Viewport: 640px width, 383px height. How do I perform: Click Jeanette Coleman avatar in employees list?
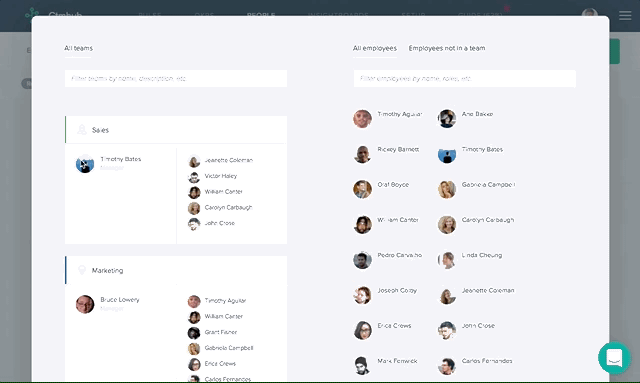coord(447,295)
